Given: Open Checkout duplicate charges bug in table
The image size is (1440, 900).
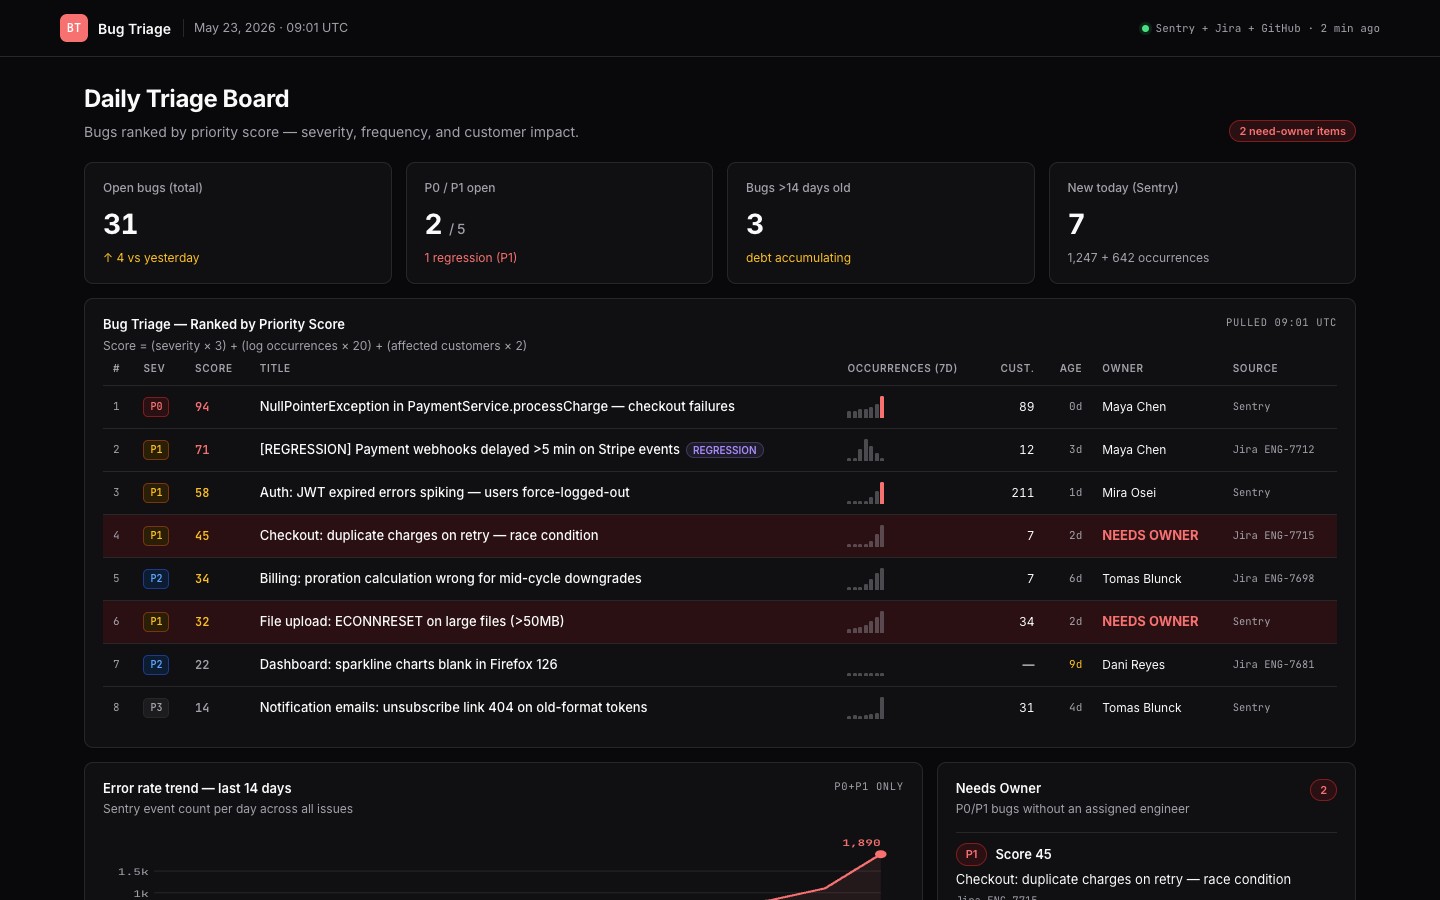Looking at the screenshot, I should point(429,535).
